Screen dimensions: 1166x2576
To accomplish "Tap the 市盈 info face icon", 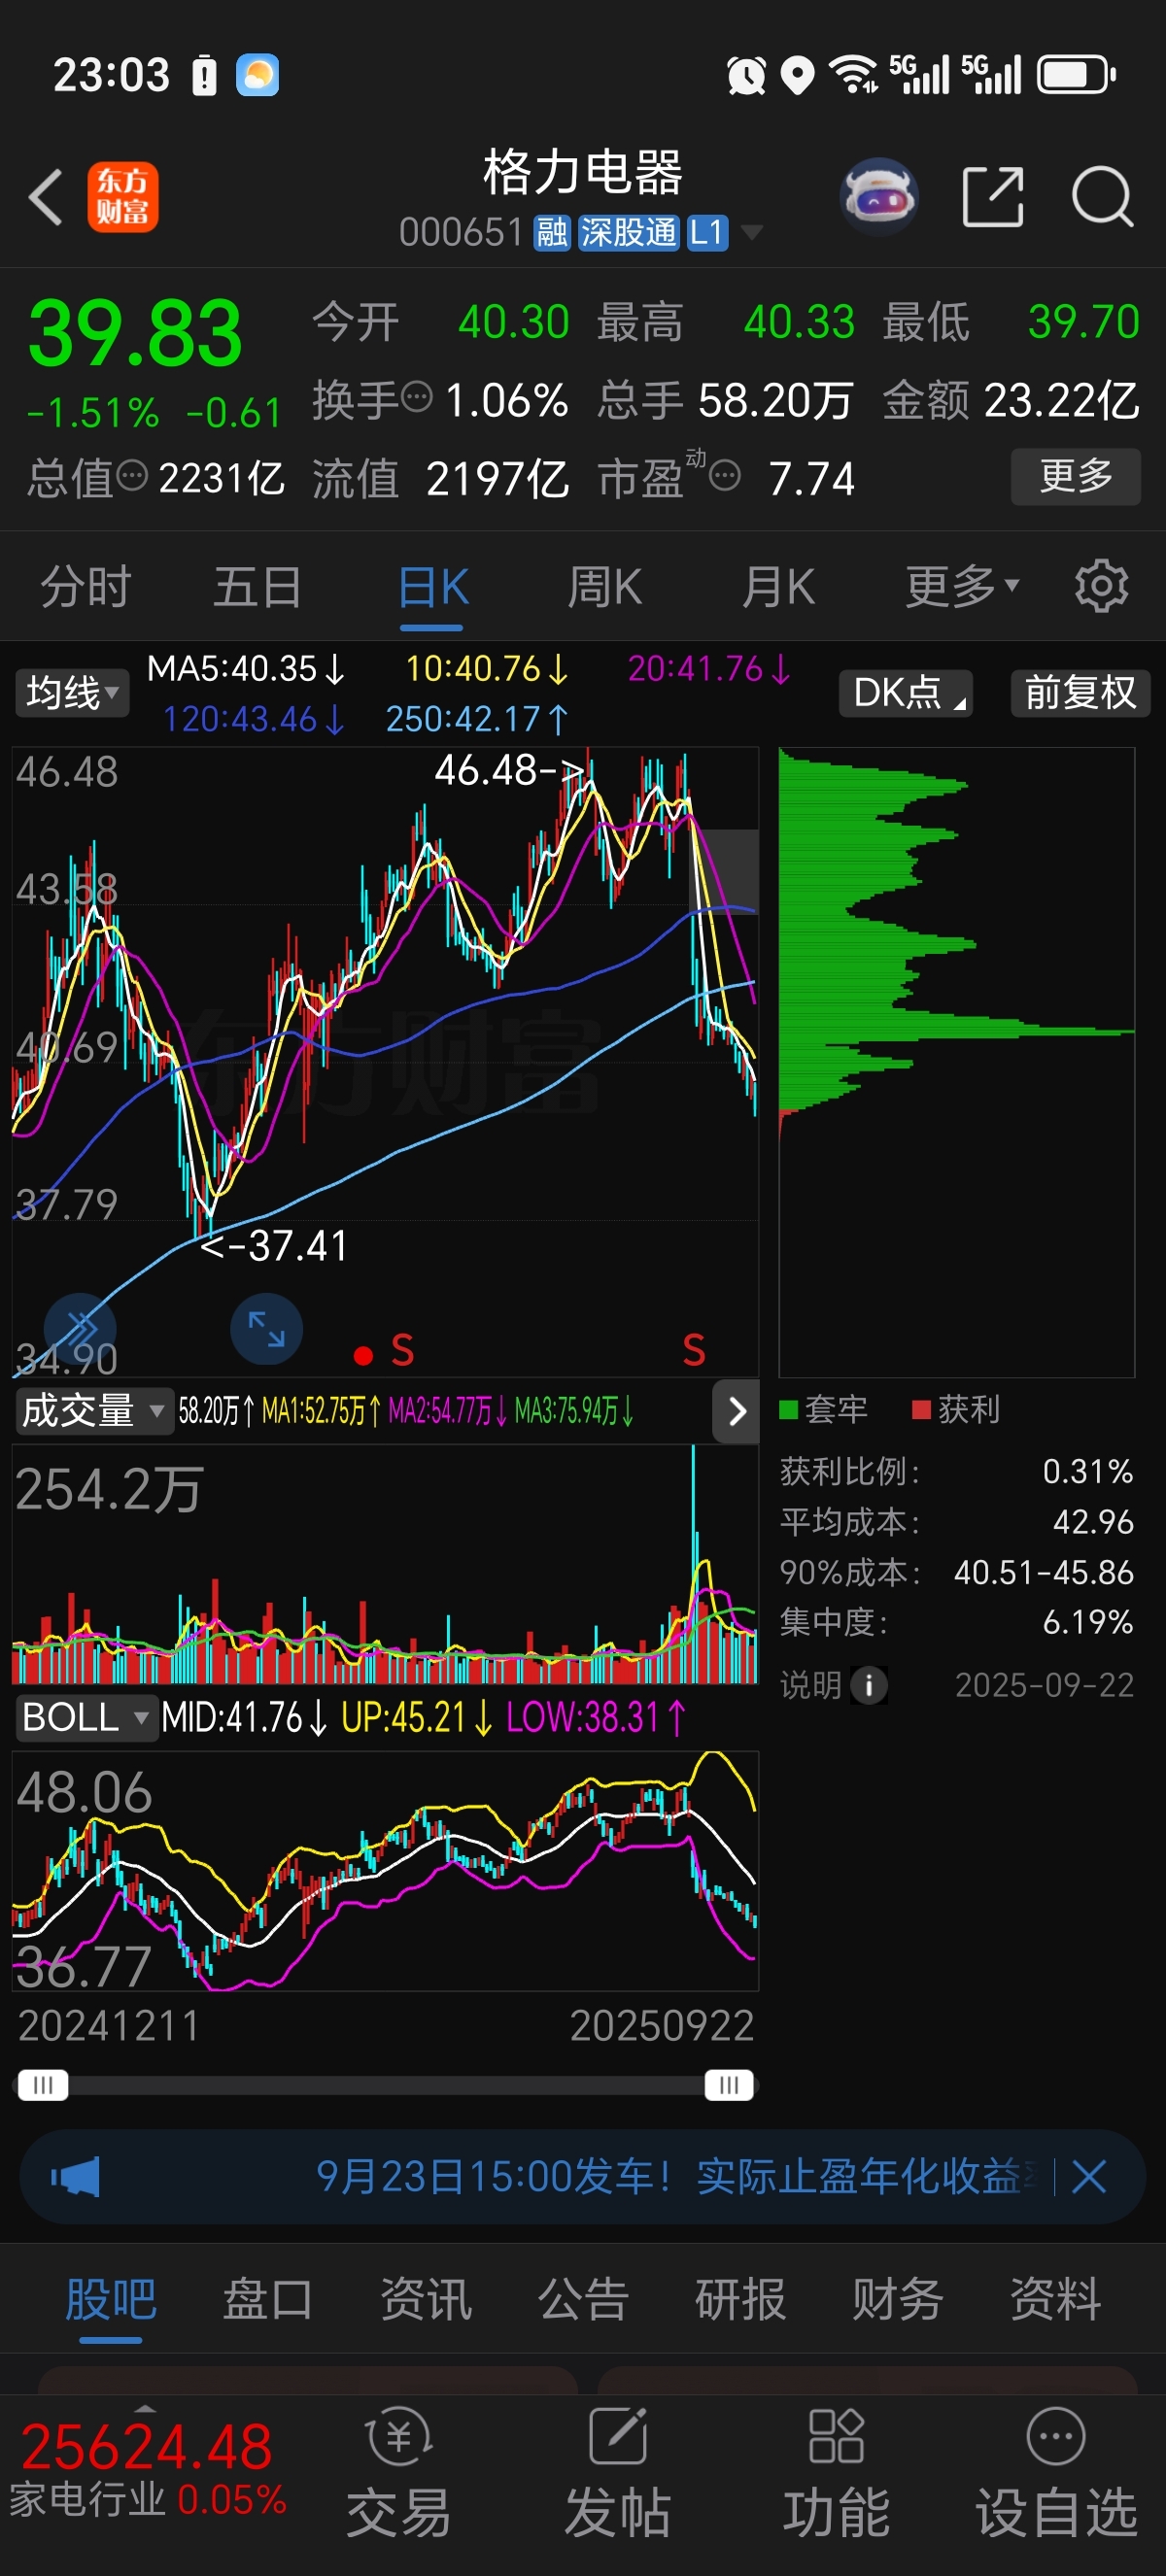I will coord(726,475).
